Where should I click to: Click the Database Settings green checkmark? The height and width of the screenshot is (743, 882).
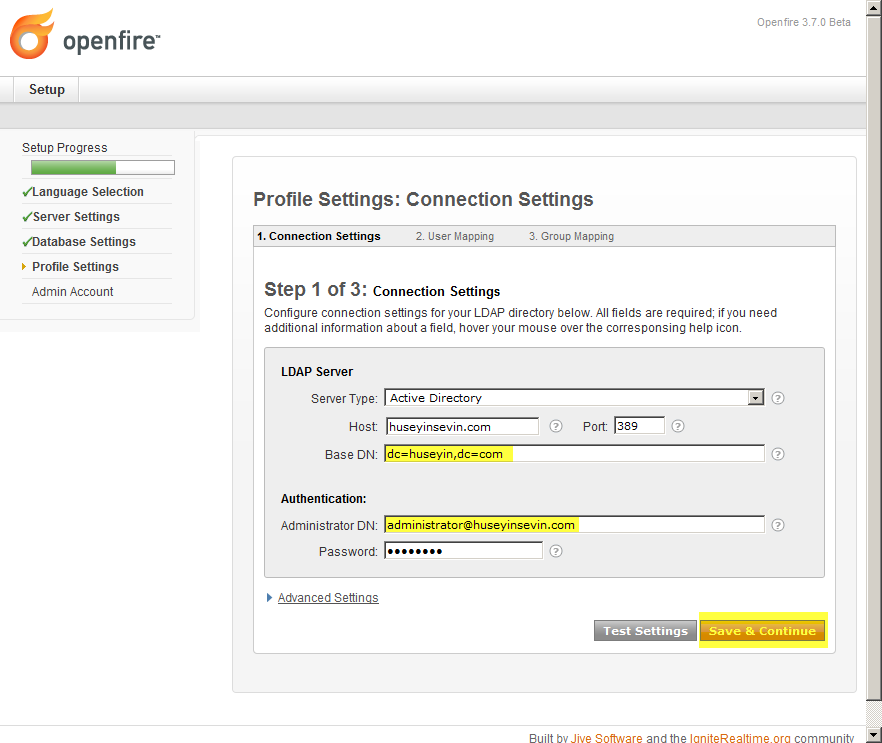click(26, 242)
